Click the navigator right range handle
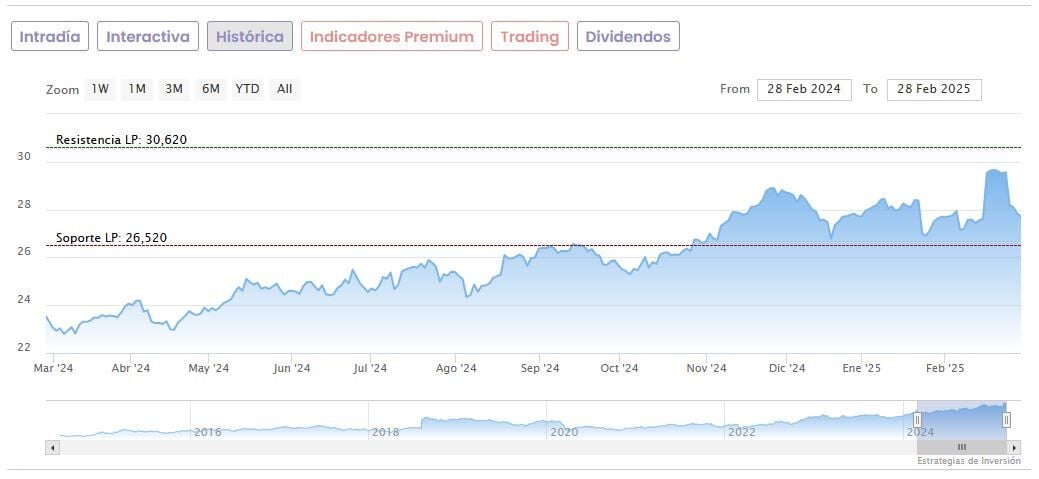 click(1006, 419)
